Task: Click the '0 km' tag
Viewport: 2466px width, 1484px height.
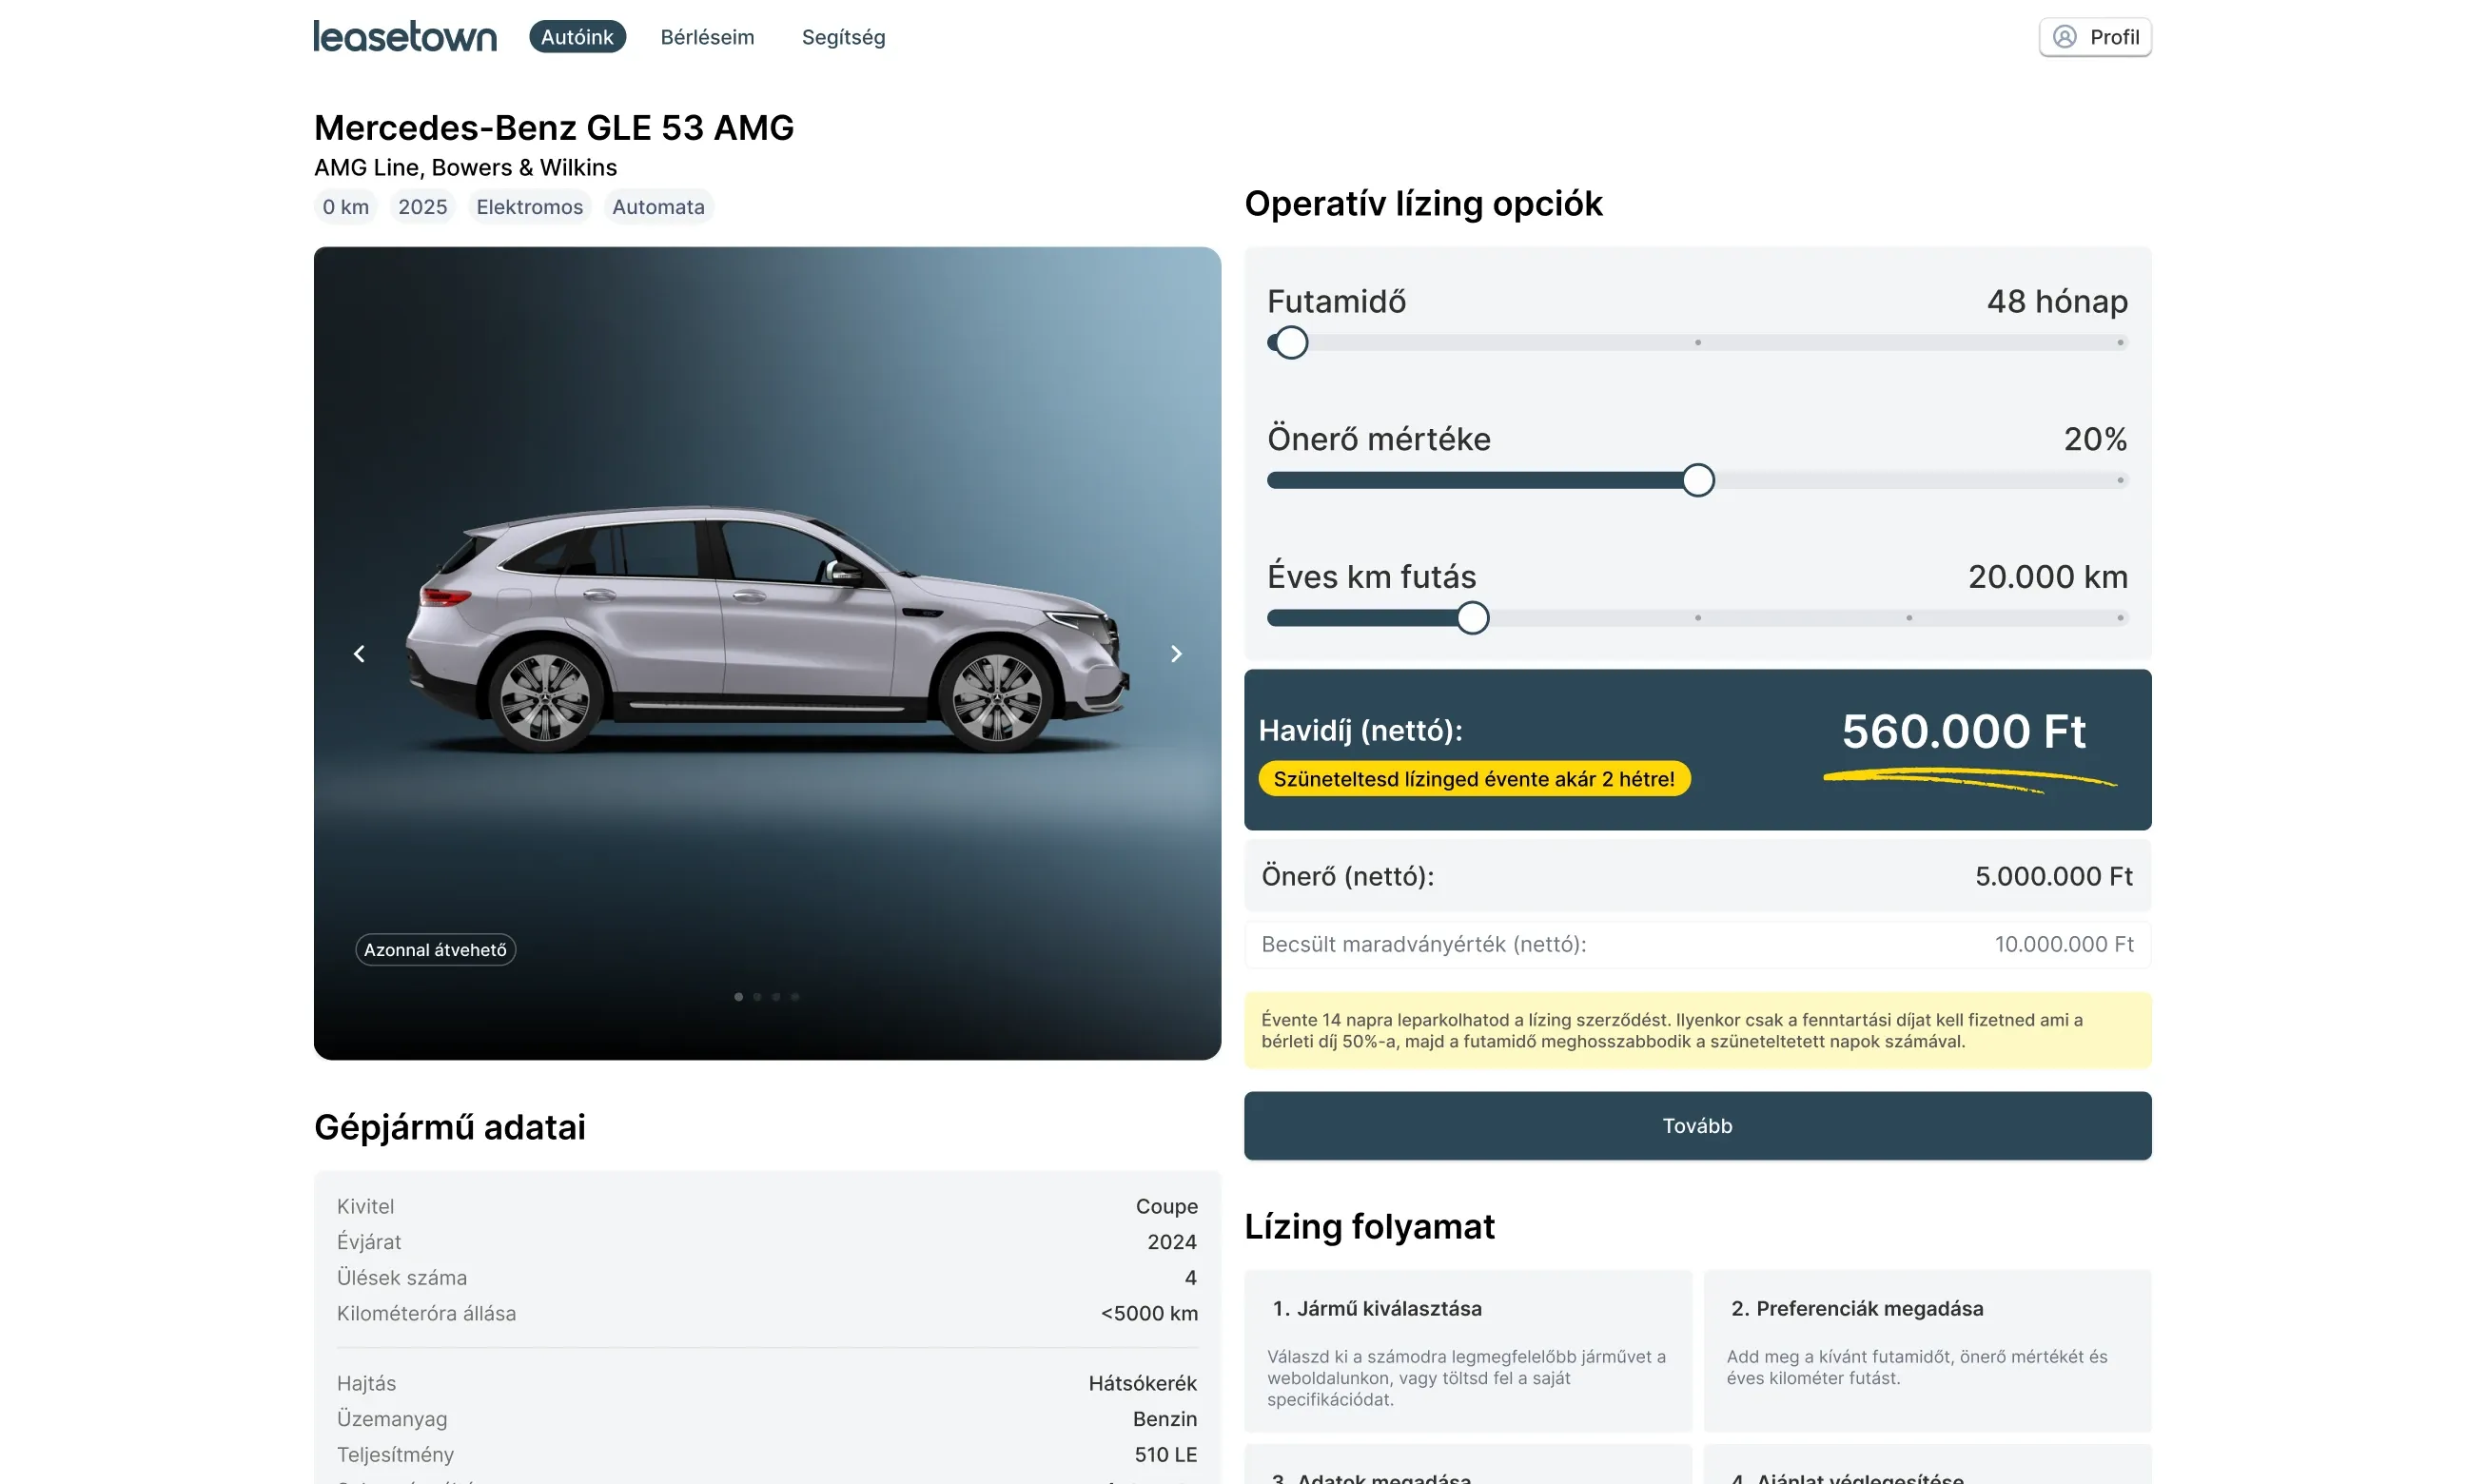Action: click(345, 207)
